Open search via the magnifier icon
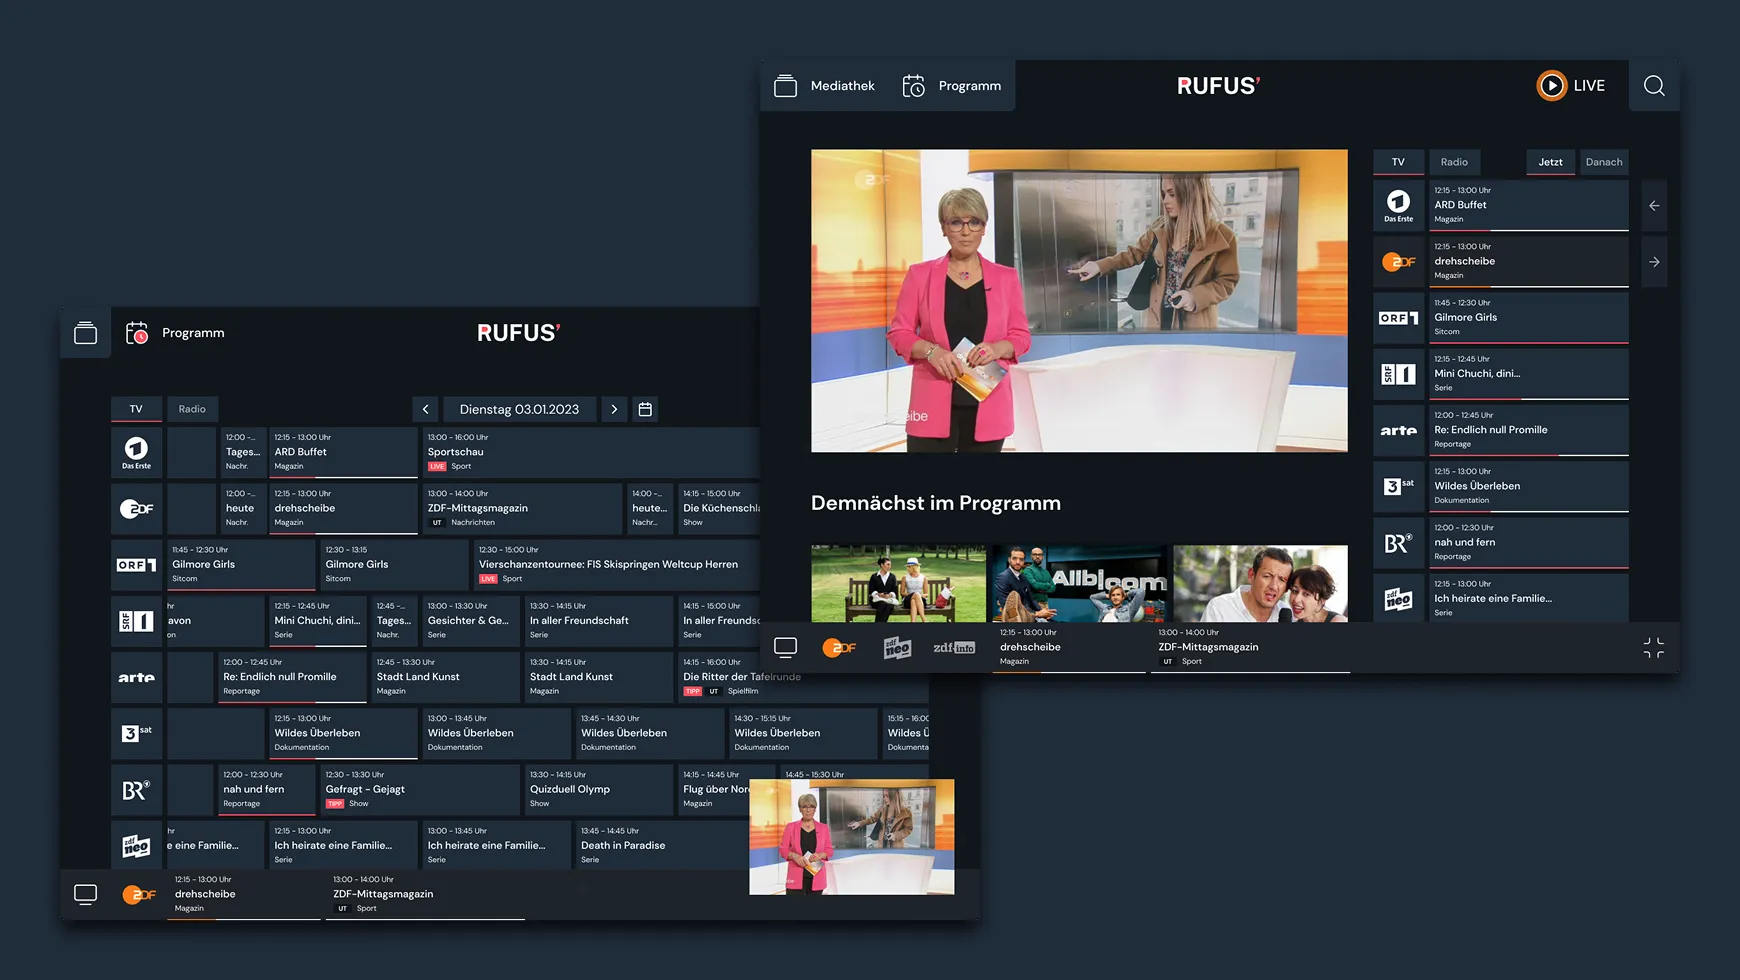Screen dimensions: 1740x980 point(1655,86)
